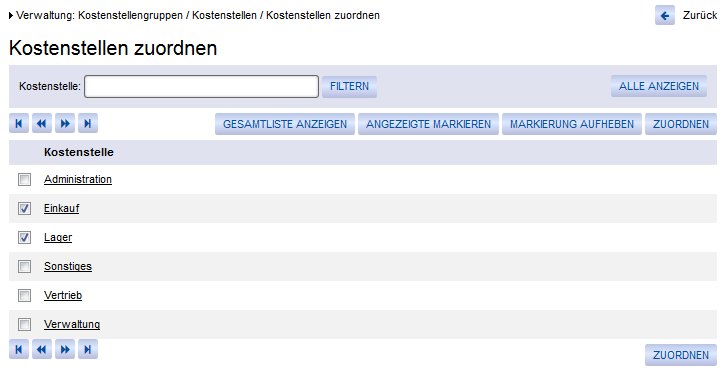
Task: Uncheck the Einkauf checkbox
Action: tap(24, 208)
